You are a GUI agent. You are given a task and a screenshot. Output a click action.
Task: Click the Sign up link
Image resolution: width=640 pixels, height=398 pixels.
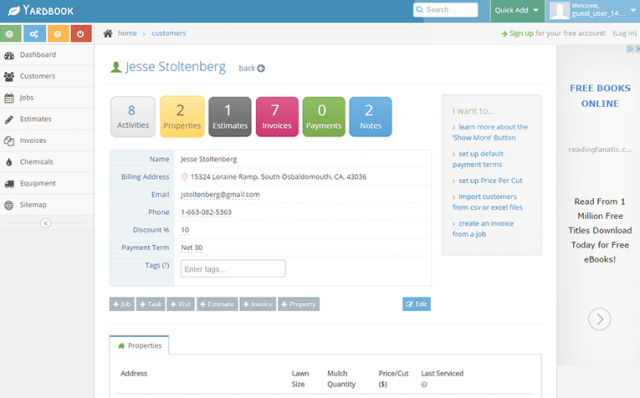click(521, 33)
